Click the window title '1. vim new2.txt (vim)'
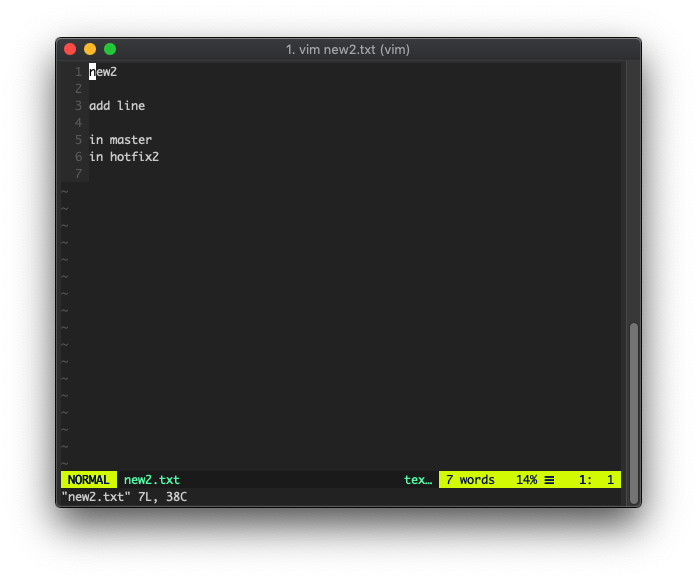This screenshot has width=697, height=581. [x=348, y=49]
